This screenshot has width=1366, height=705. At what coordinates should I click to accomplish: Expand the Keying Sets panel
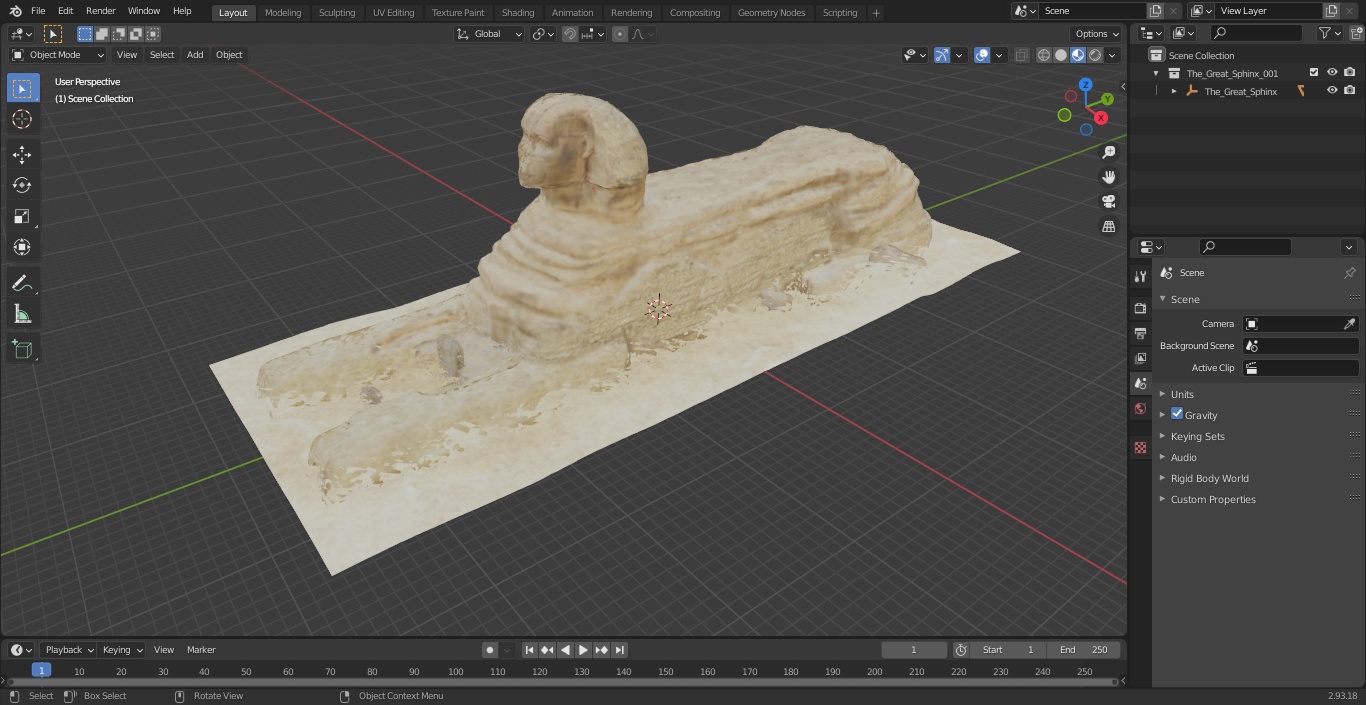(1198, 436)
